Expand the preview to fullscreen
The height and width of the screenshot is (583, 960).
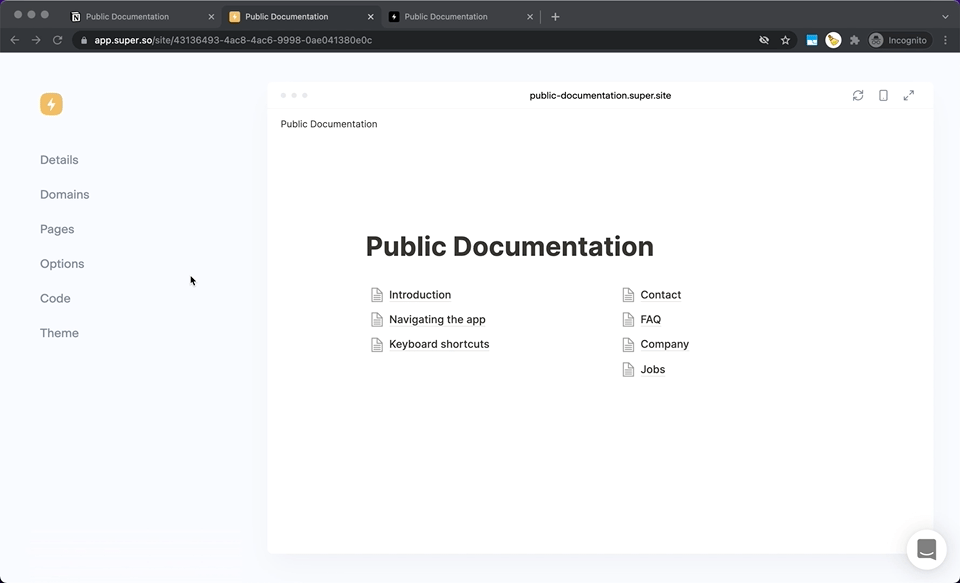(x=908, y=95)
